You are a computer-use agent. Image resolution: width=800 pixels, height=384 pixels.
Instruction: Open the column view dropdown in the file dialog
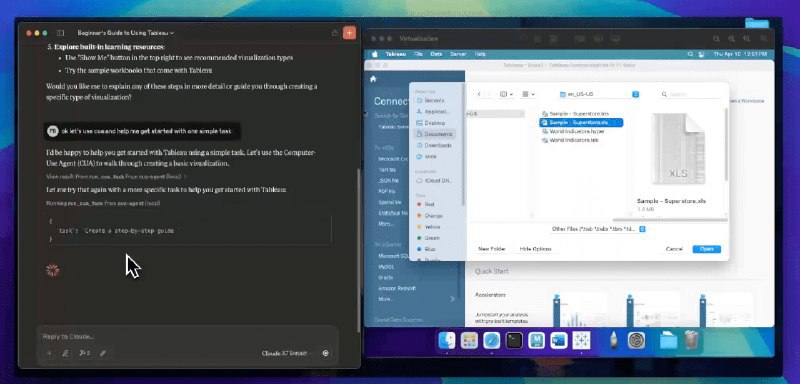(506, 94)
